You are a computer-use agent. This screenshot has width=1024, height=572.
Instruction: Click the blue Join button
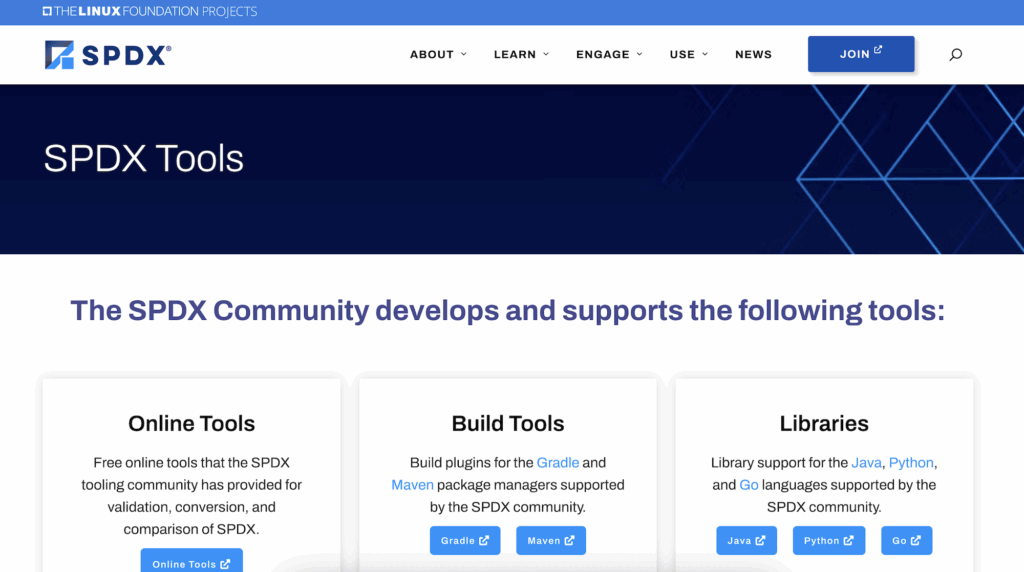click(861, 54)
